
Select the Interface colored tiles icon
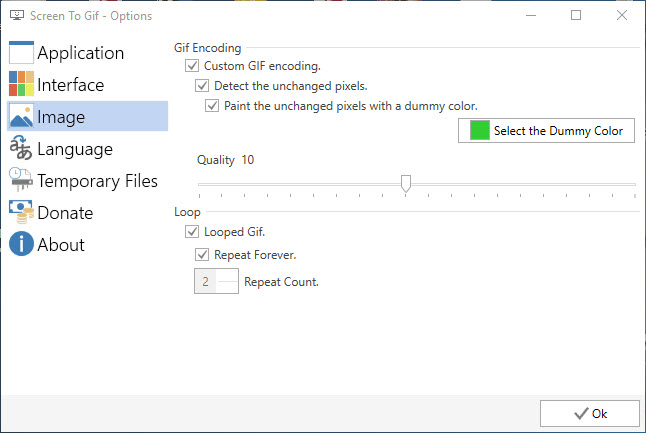tap(21, 84)
